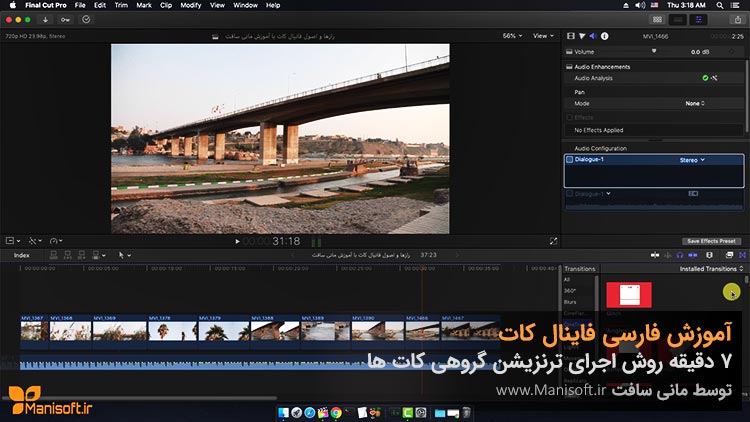This screenshot has height=422, width=750.
Task: Expand viewer to full screen icon
Action: pyautogui.click(x=553, y=241)
